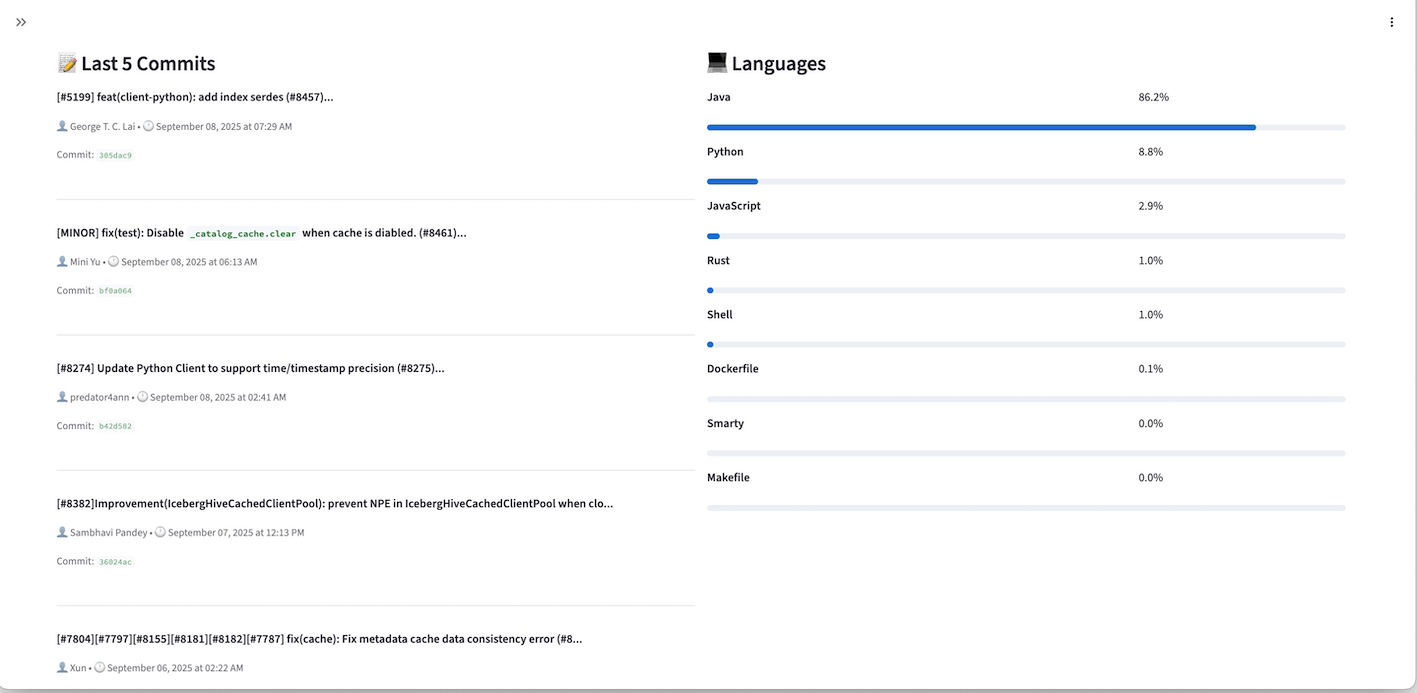Open the app options three-dot menu
Image resolution: width=1417 pixels, height=693 pixels.
[x=1391, y=21]
